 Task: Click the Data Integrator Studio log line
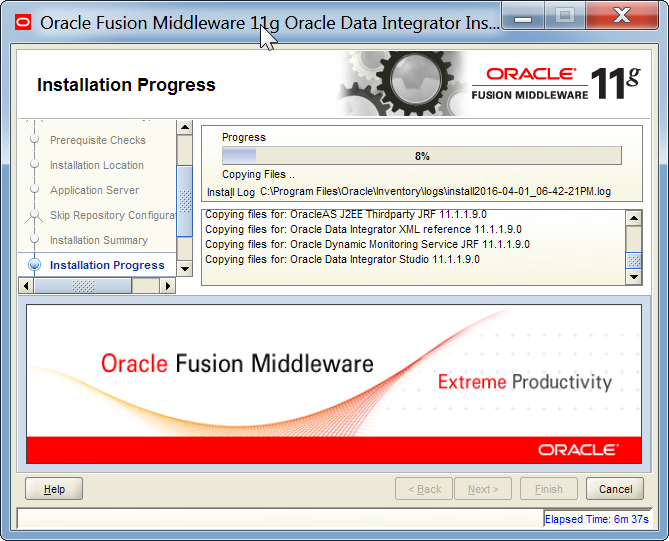point(342,259)
